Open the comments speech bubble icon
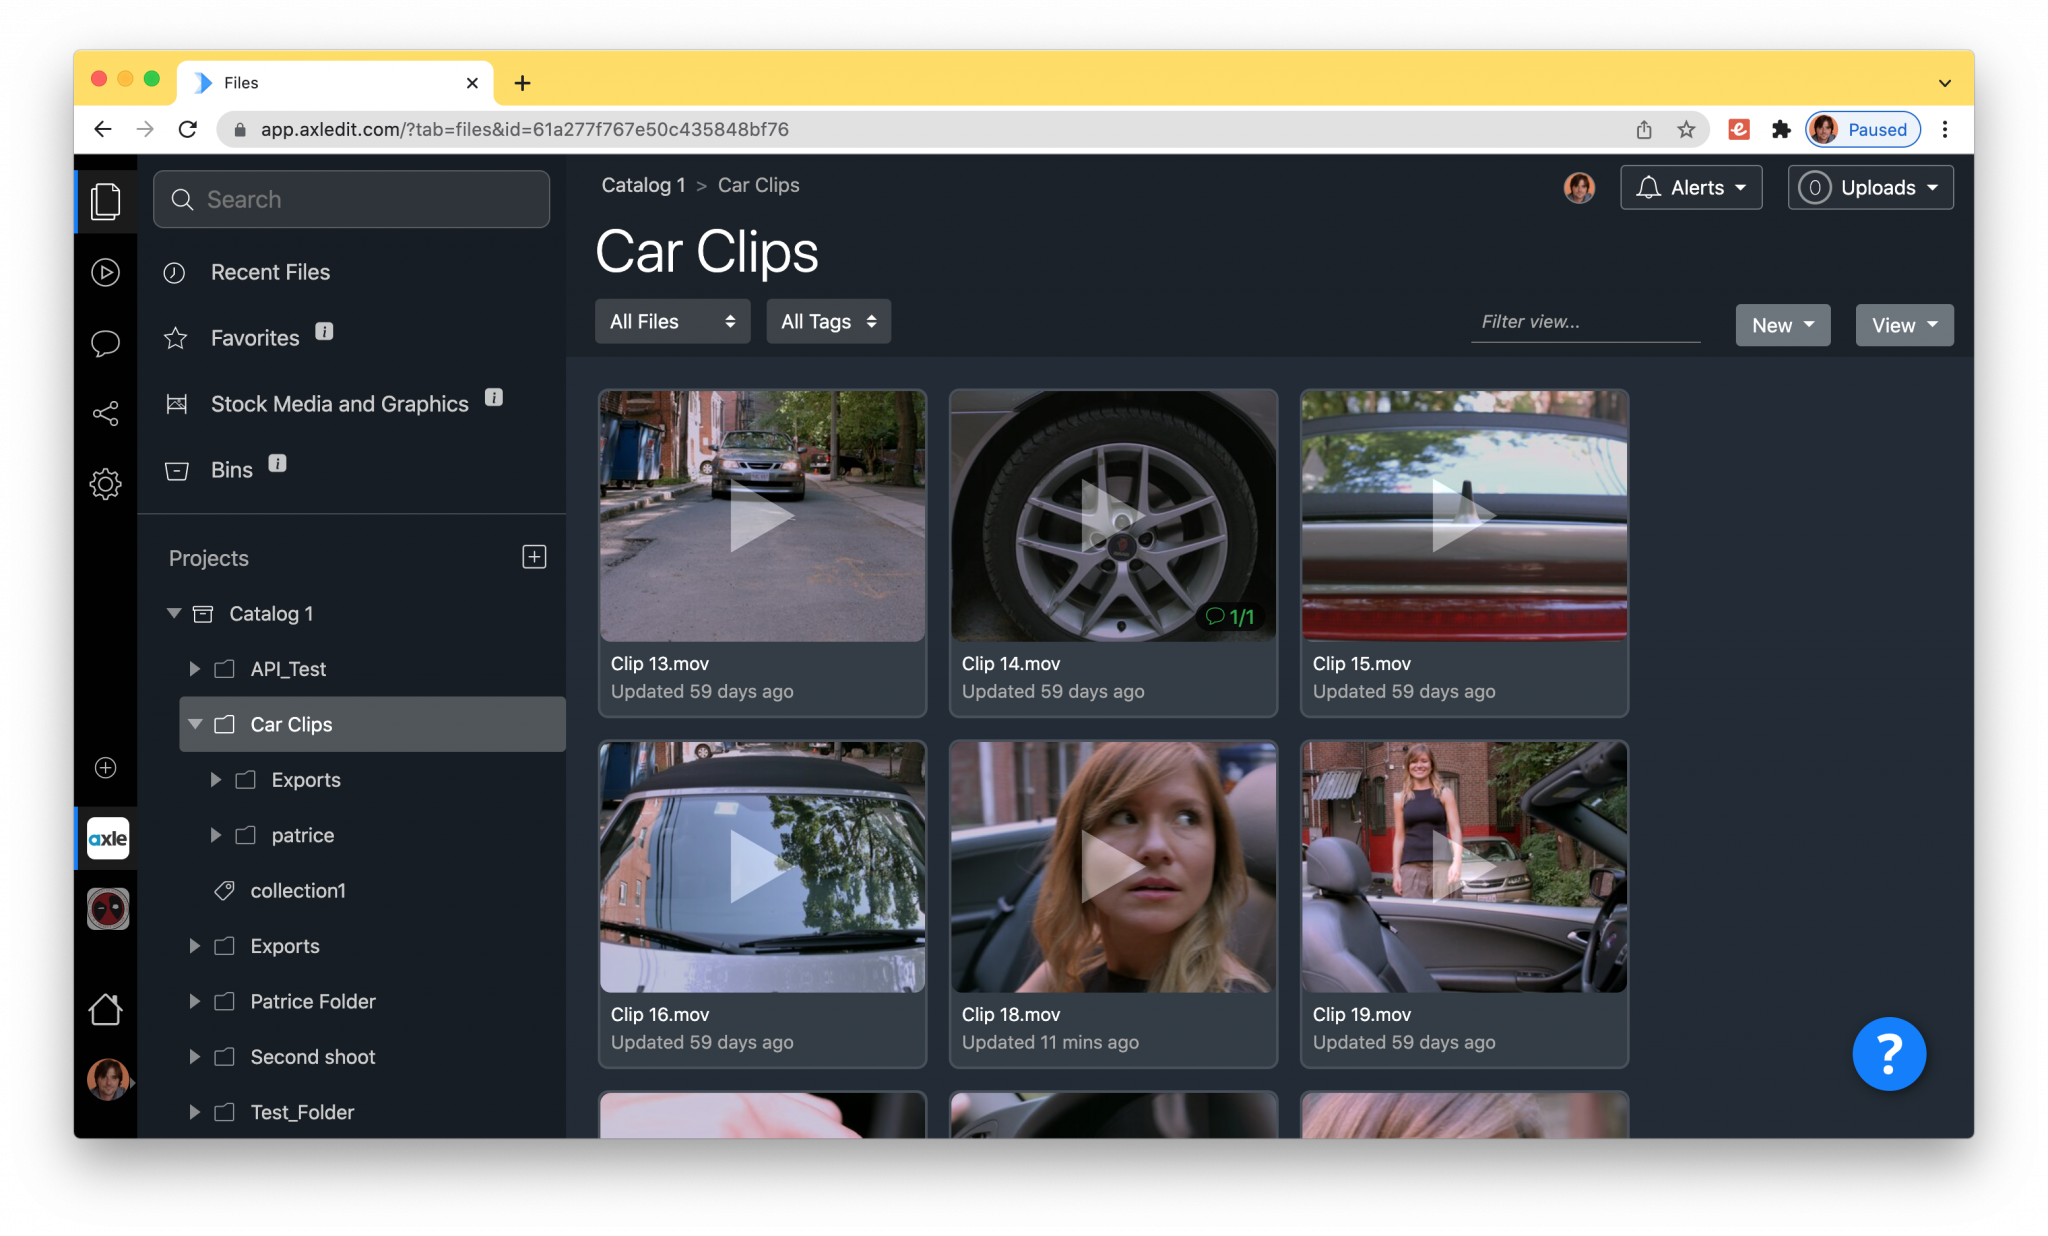This screenshot has width=2048, height=1236. tap(105, 343)
